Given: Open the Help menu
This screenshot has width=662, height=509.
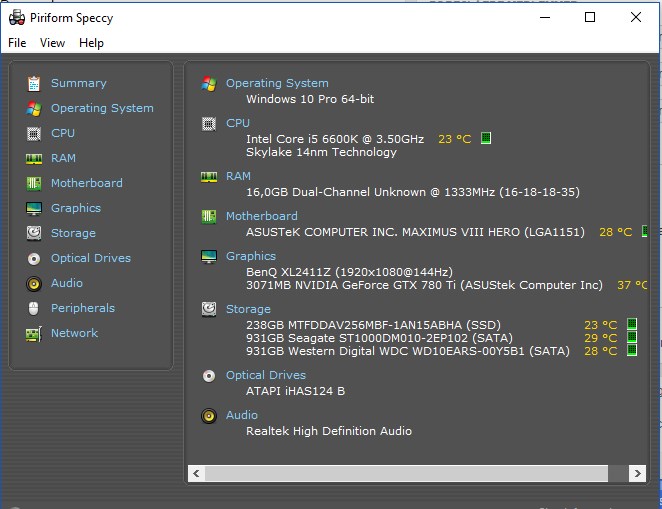Looking at the screenshot, I should click(x=91, y=43).
